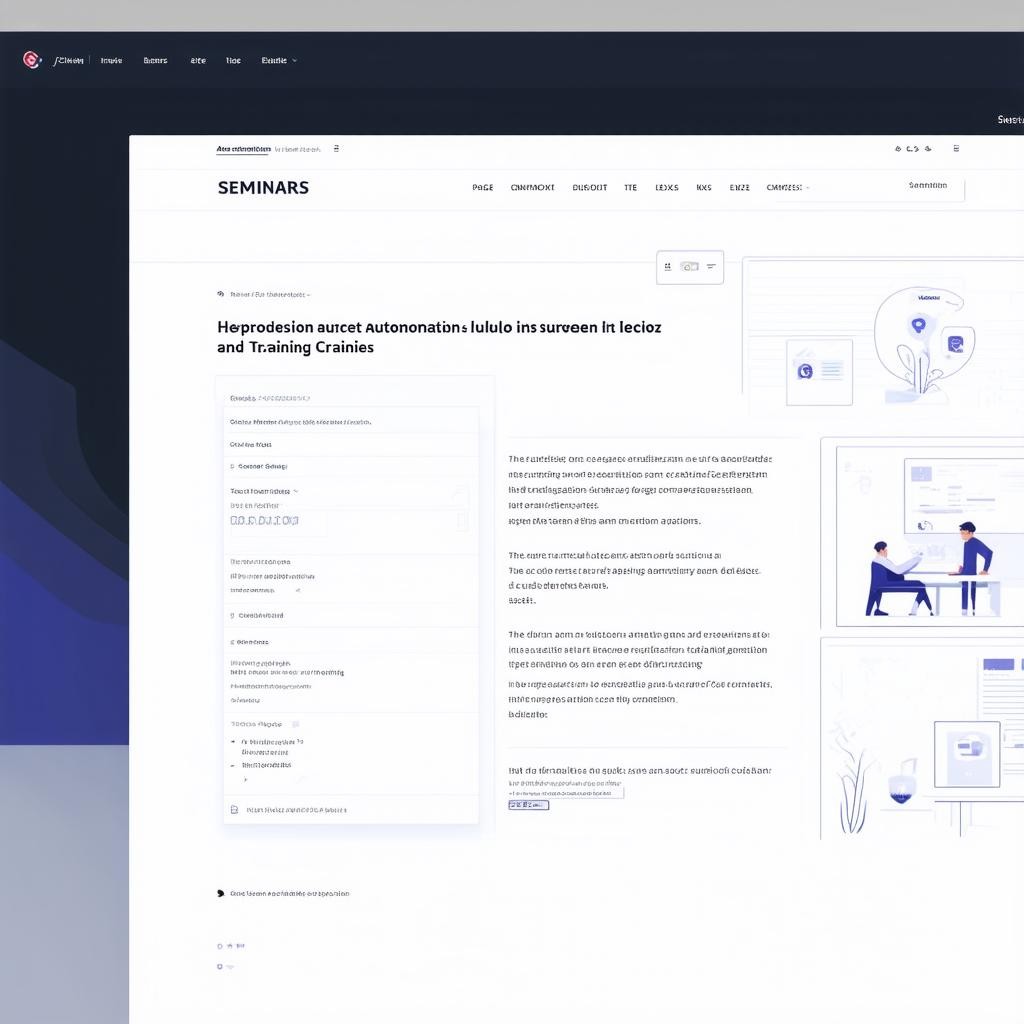Click the document icon at form panel bottom
Viewport: 1024px width, 1024px height.
(x=234, y=810)
